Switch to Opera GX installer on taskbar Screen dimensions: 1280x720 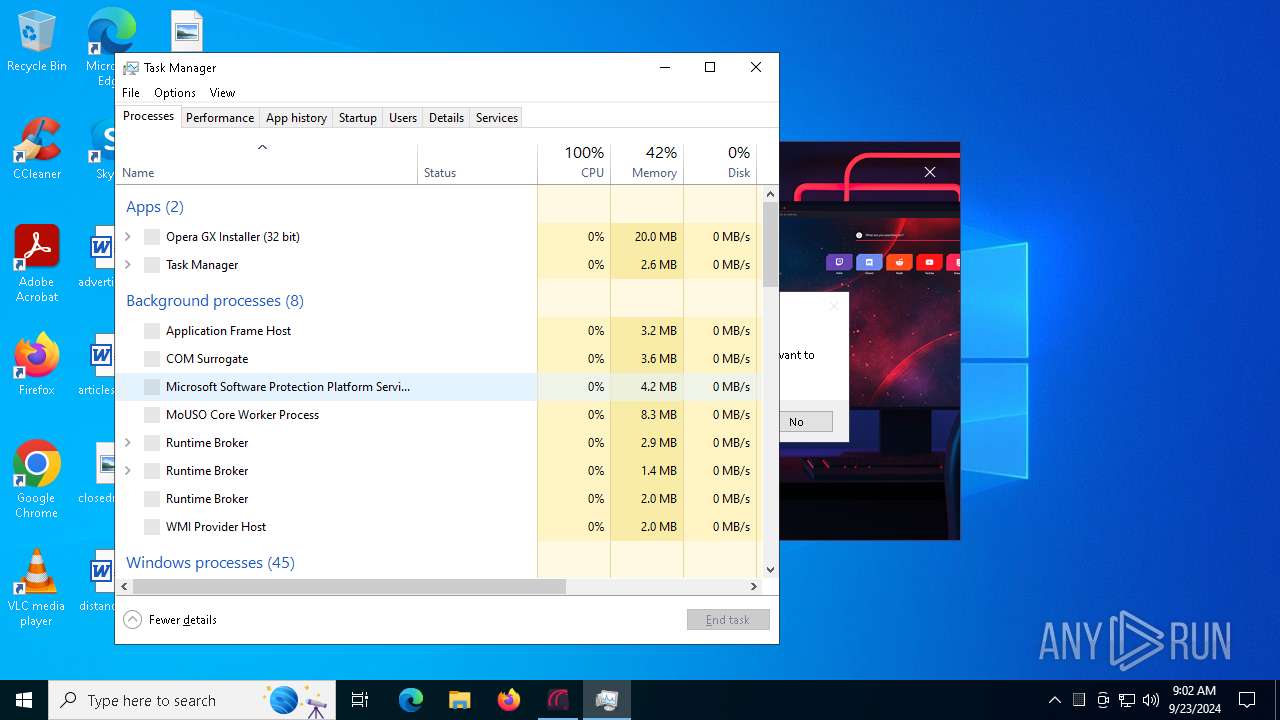pos(557,700)
